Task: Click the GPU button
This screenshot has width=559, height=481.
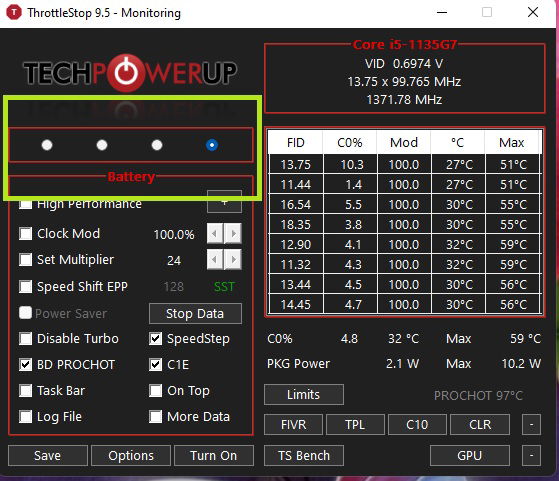Action: click(470, 455)
